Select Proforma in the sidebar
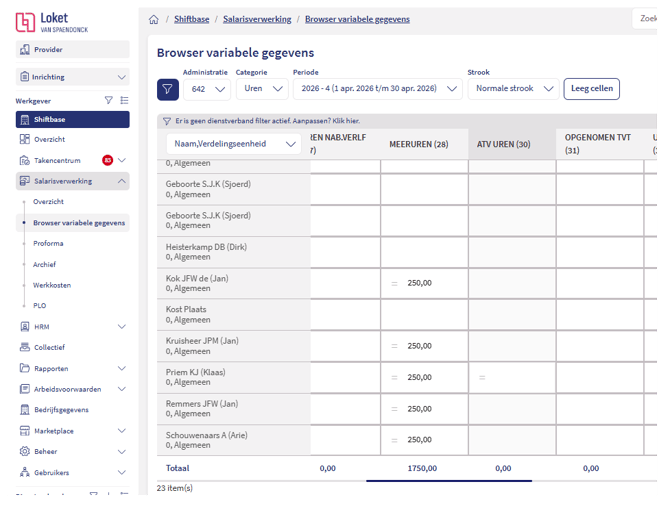 click(x=48, y=243)
